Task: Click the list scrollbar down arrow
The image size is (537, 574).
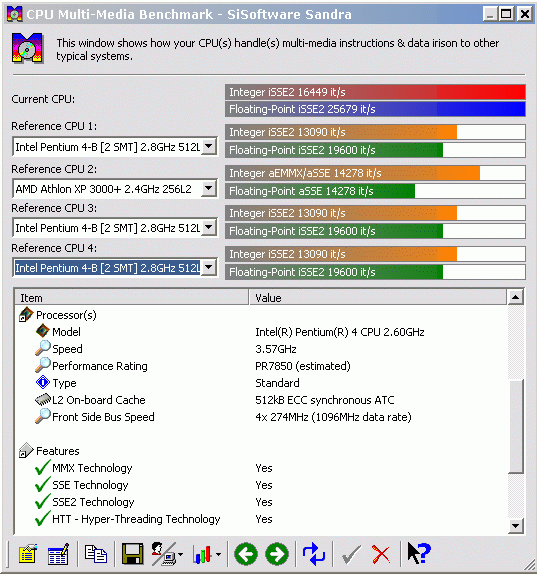Action: pos(515,526)
